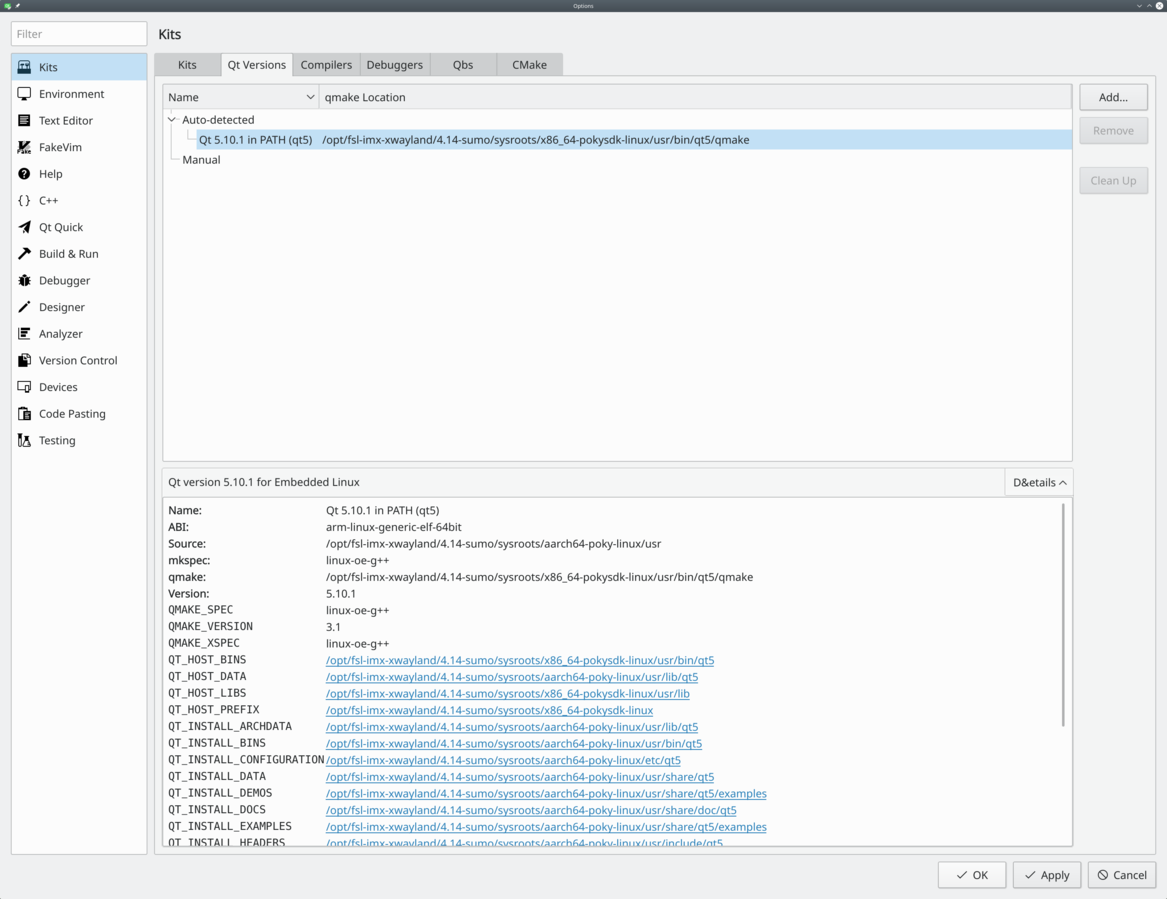This screenshot has height=899, width=1167.
Task: Open the QT_INSTALL_ARCHDATA path link
Action: pyautogui.click(x=512, y=727)
